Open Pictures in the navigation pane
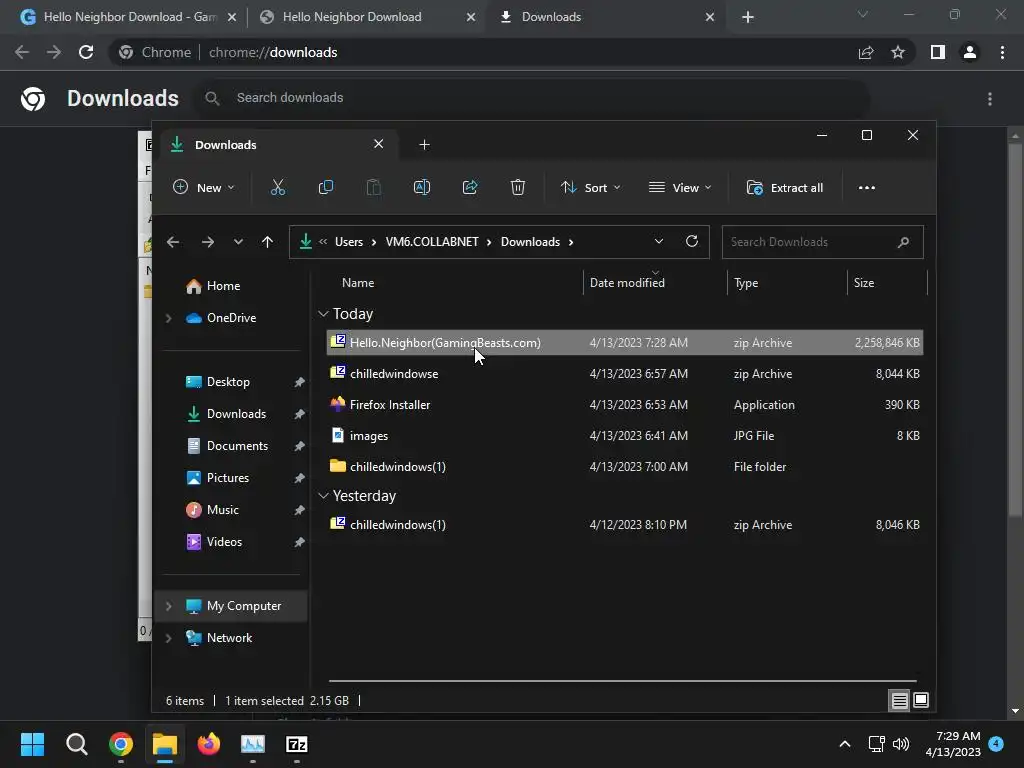 (228, 478)
